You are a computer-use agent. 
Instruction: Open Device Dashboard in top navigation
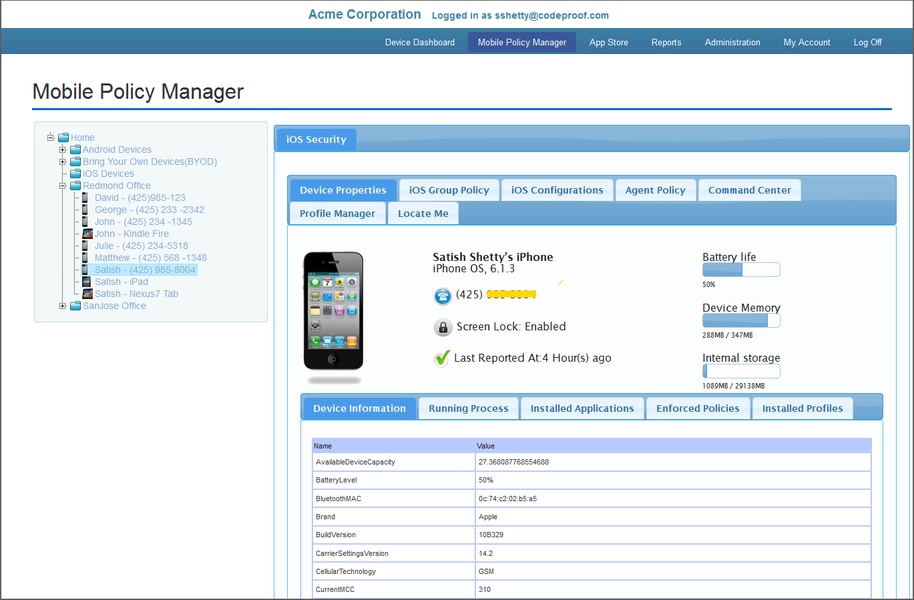click(x=420, y=43)
